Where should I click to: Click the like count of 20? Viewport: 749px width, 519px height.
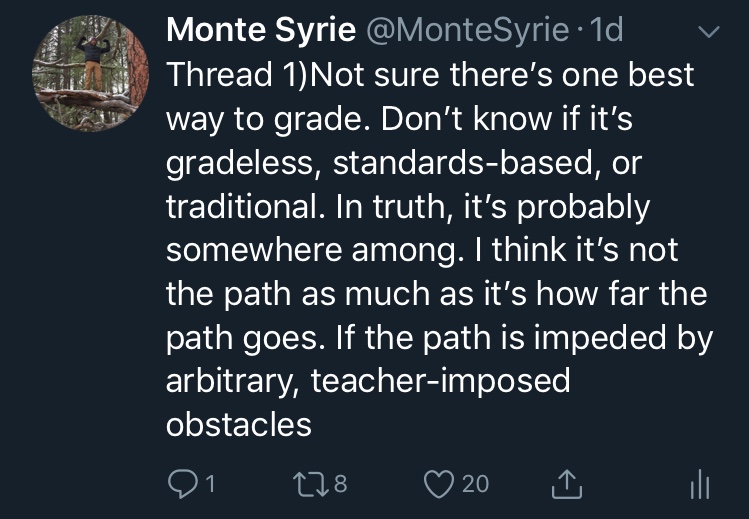pyautogui.click(x=476, y=485)
